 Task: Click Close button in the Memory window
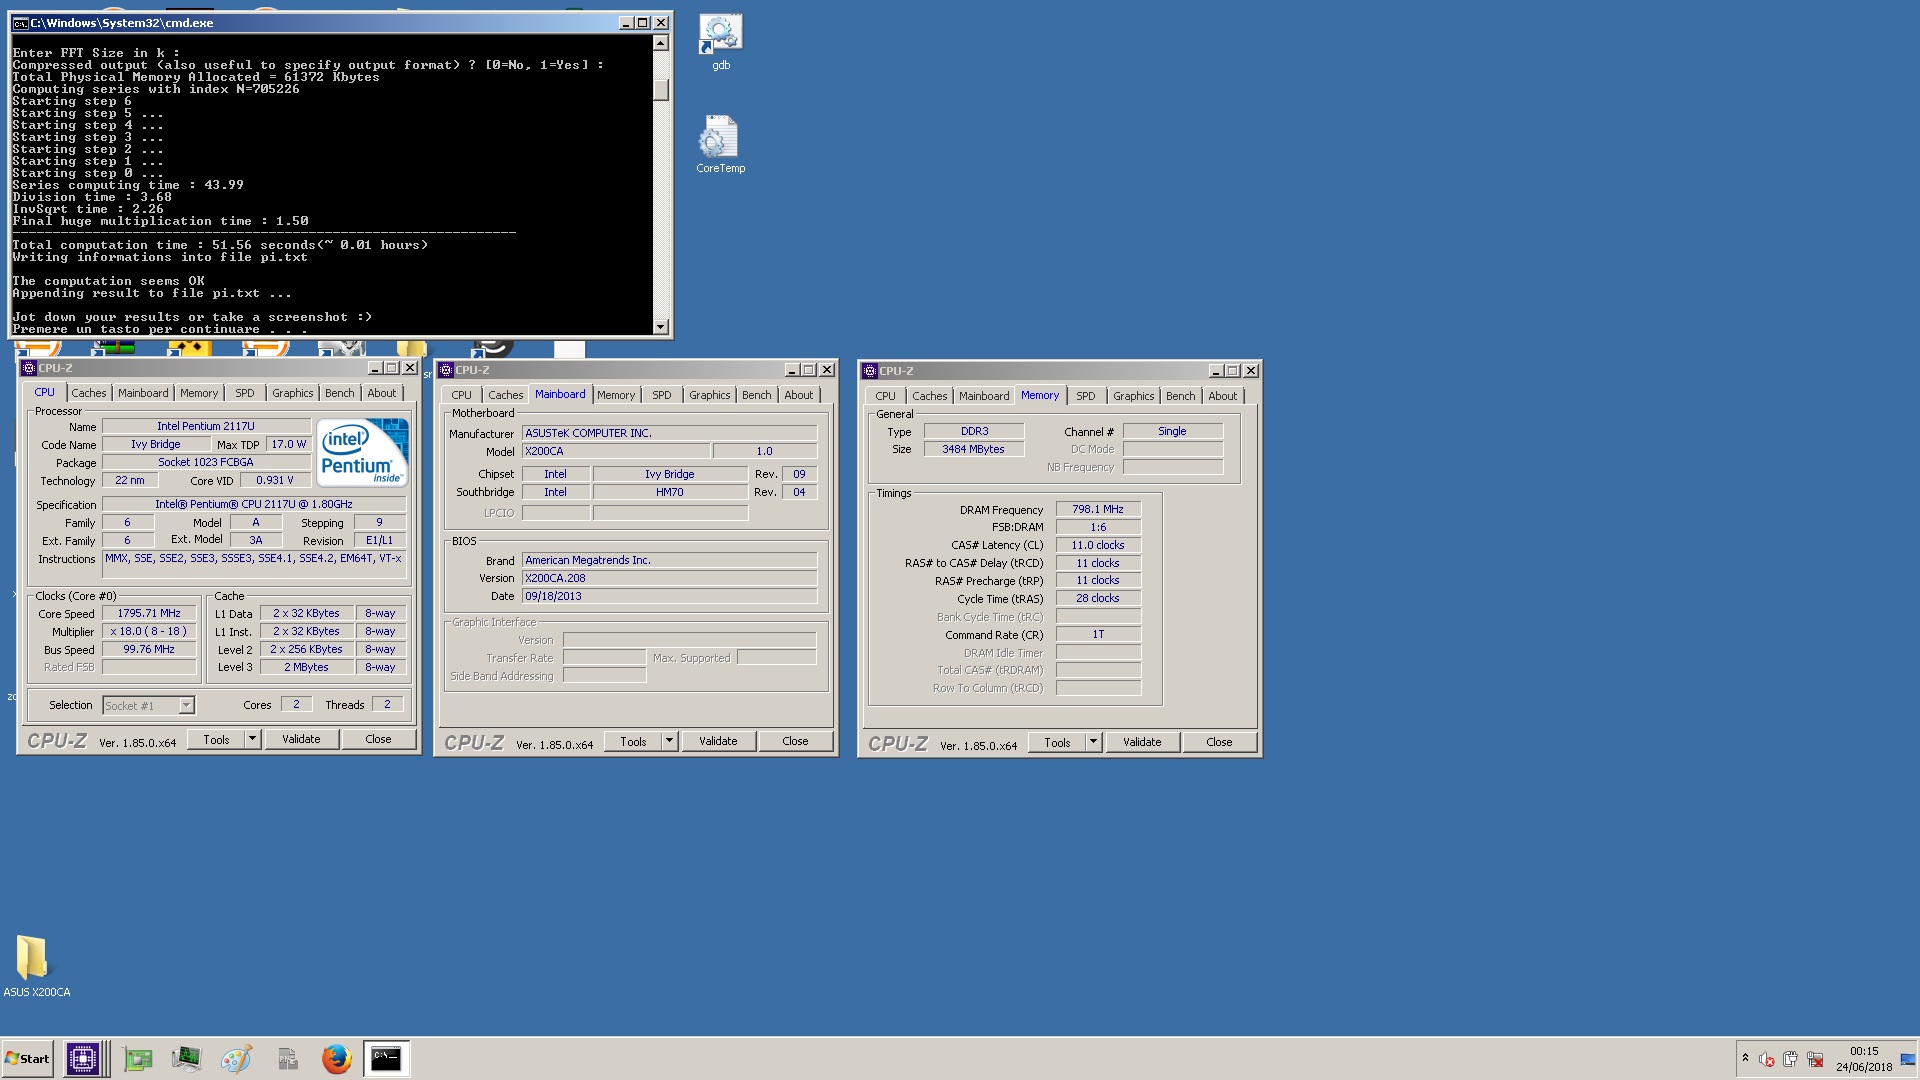coord(1219,742)
